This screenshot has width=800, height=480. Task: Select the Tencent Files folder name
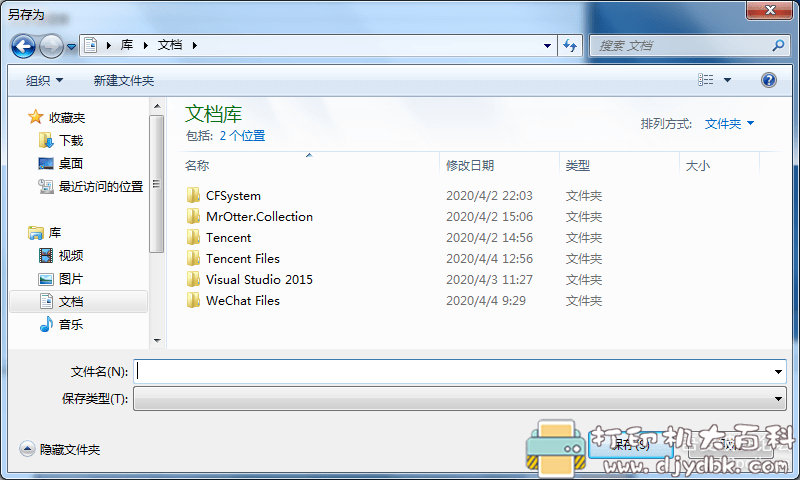tap(243, 259)
